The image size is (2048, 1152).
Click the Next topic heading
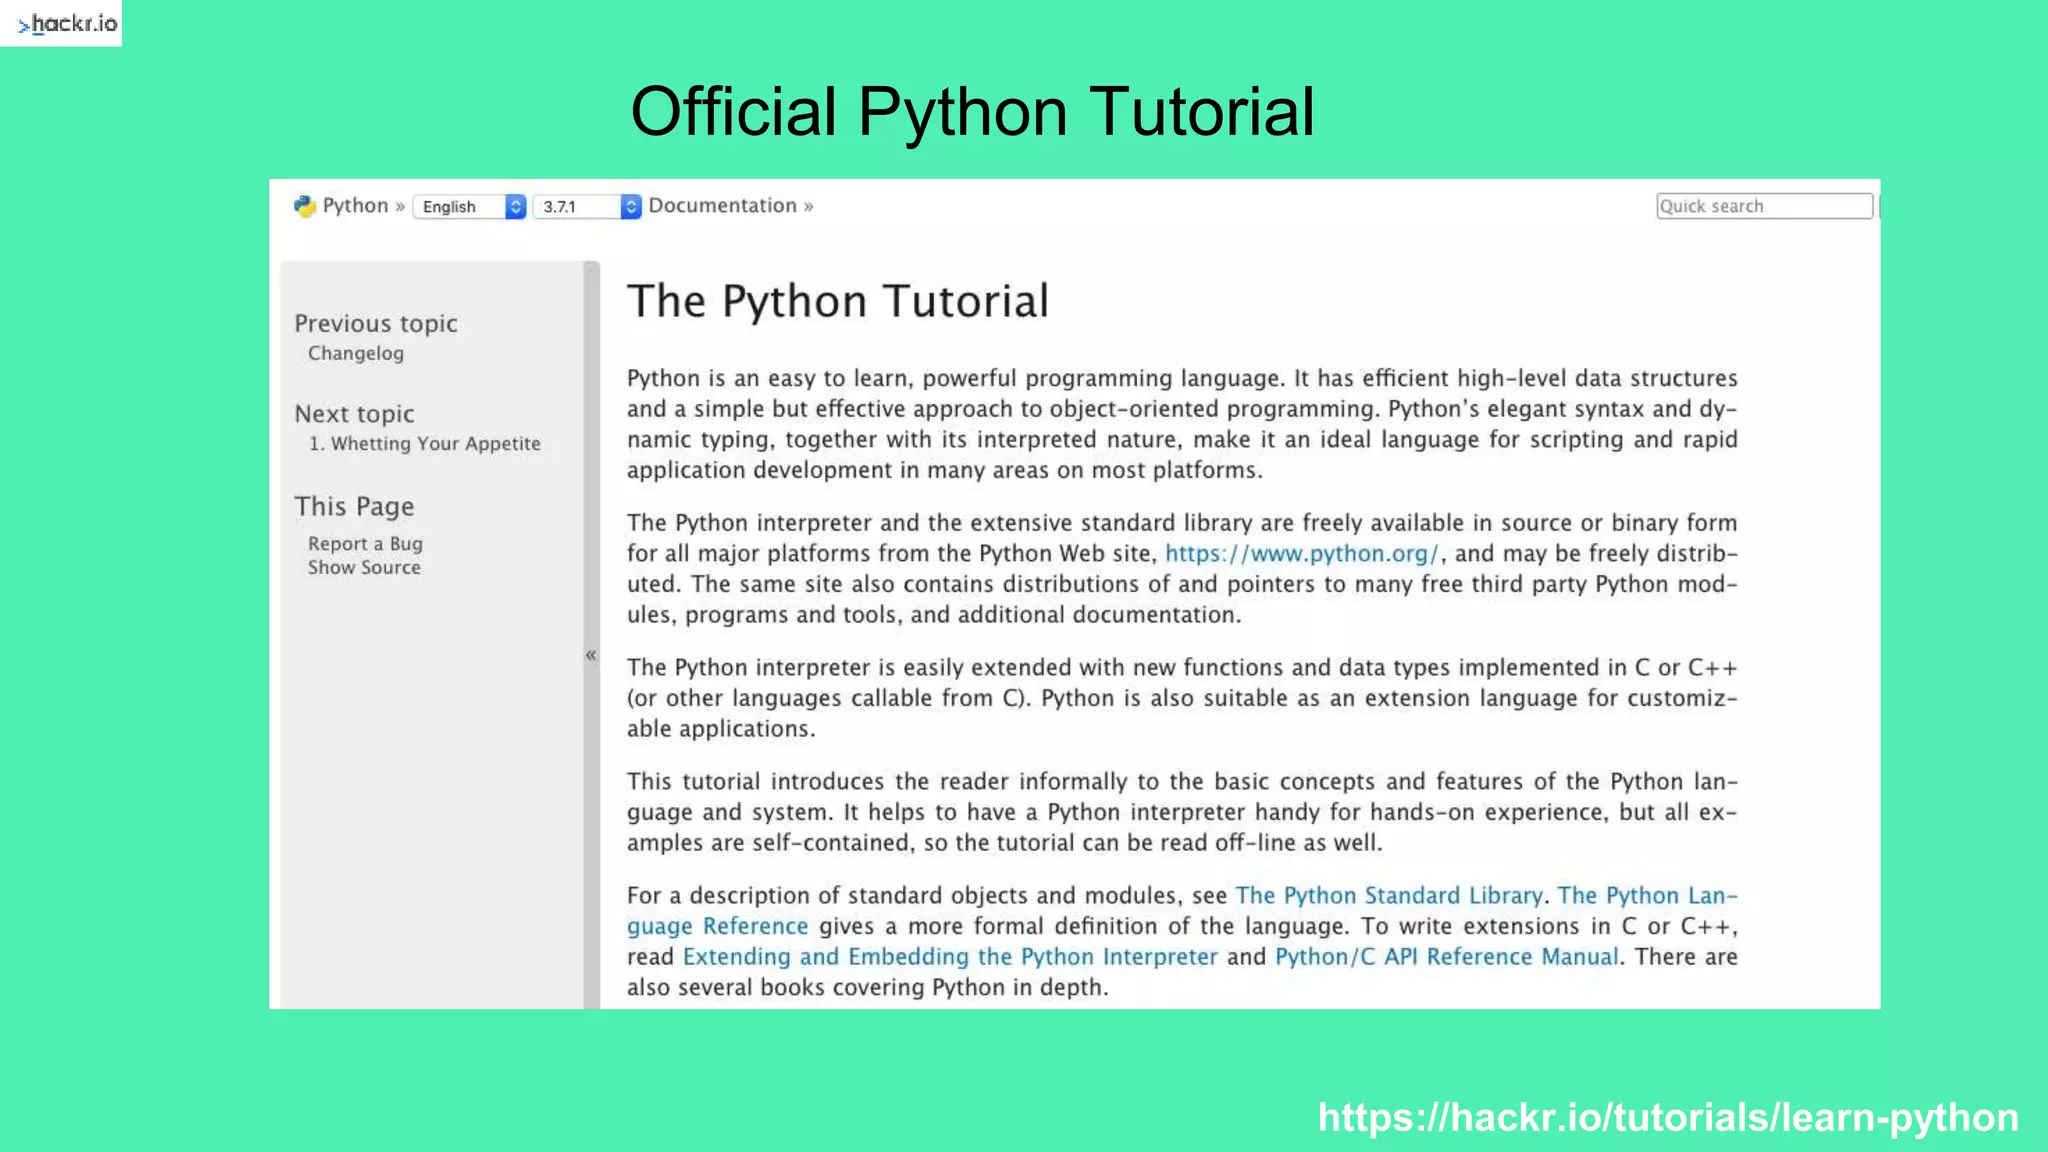point(354,413)
